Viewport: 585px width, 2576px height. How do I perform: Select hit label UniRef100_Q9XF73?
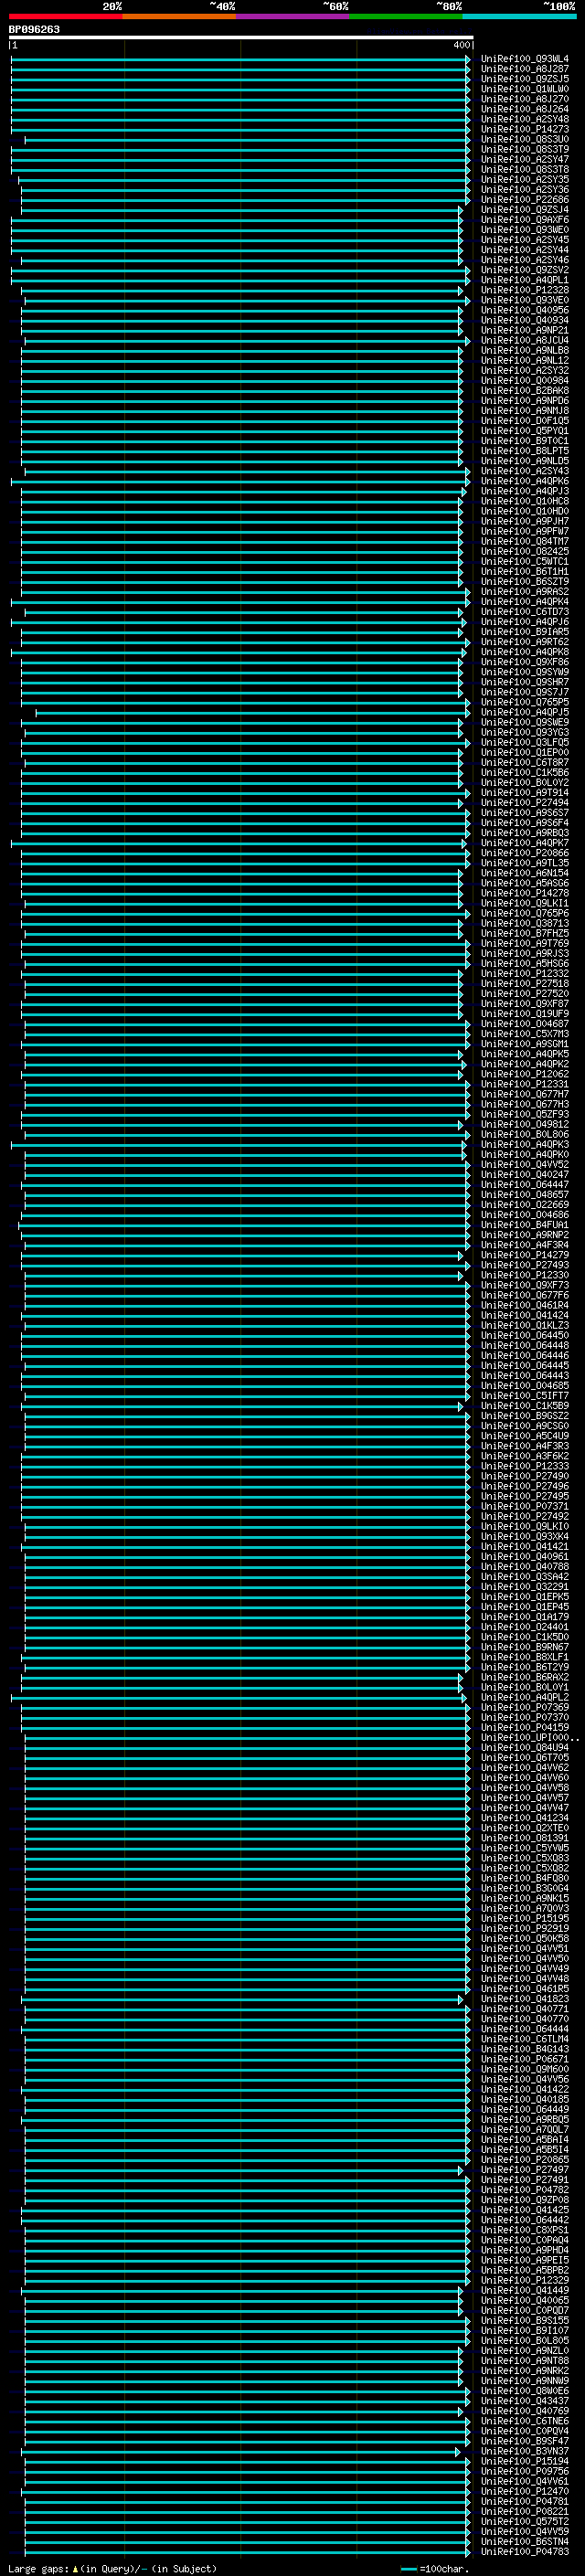coord(525,1285)
